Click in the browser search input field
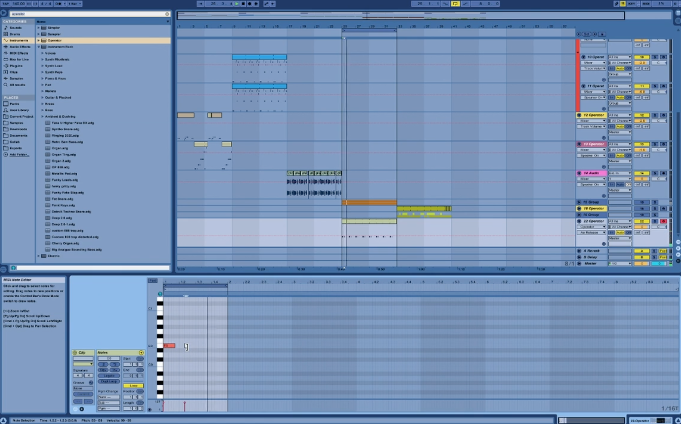 tap(87, 14)
